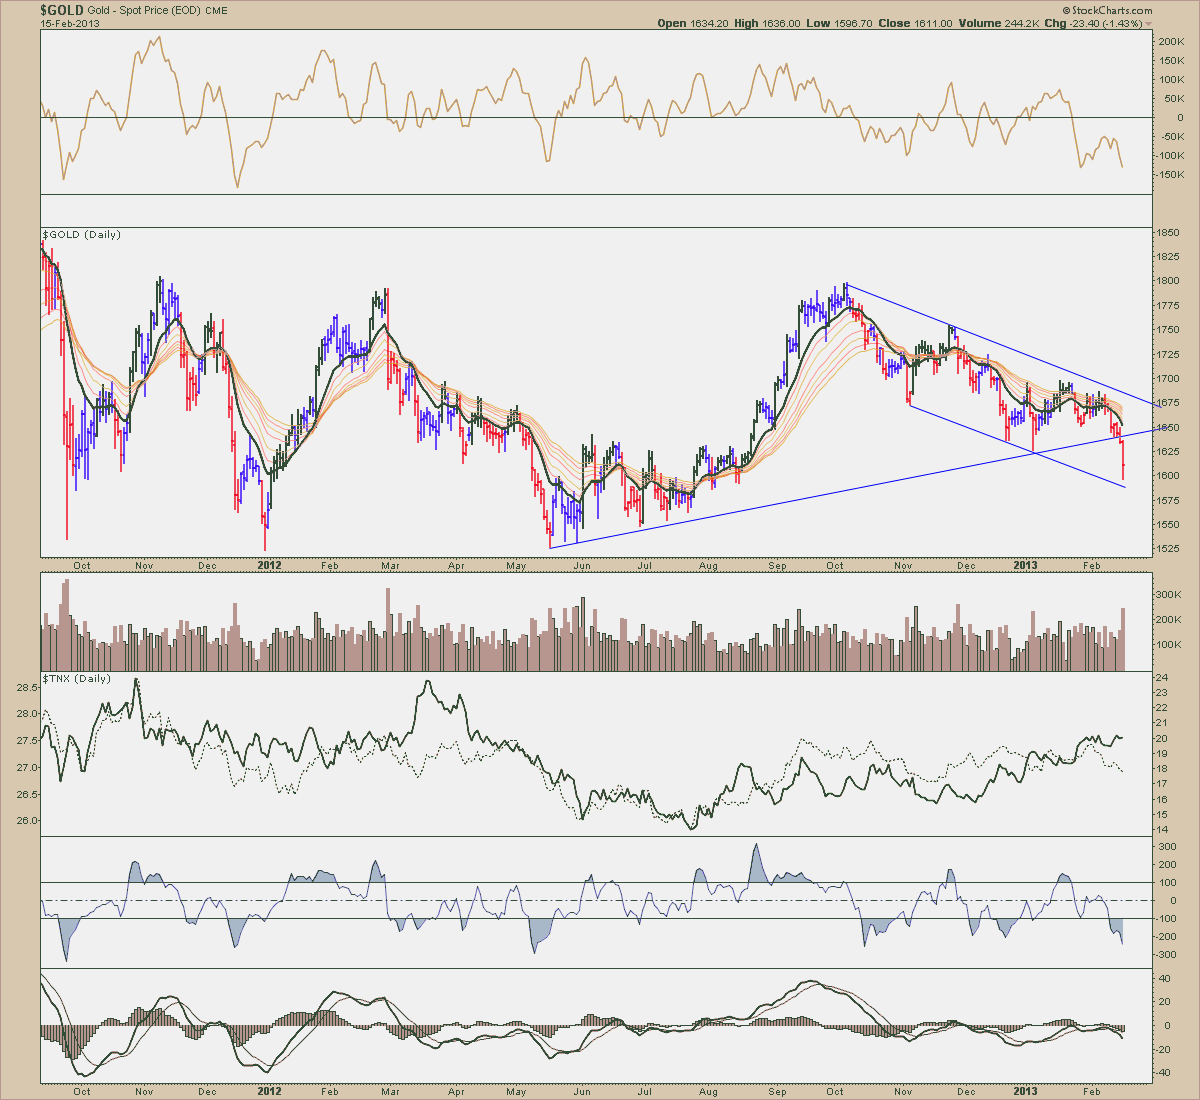Click the '$TNX (Daily)' panel label
The image size is (1200, 1100).
[76, 678]
